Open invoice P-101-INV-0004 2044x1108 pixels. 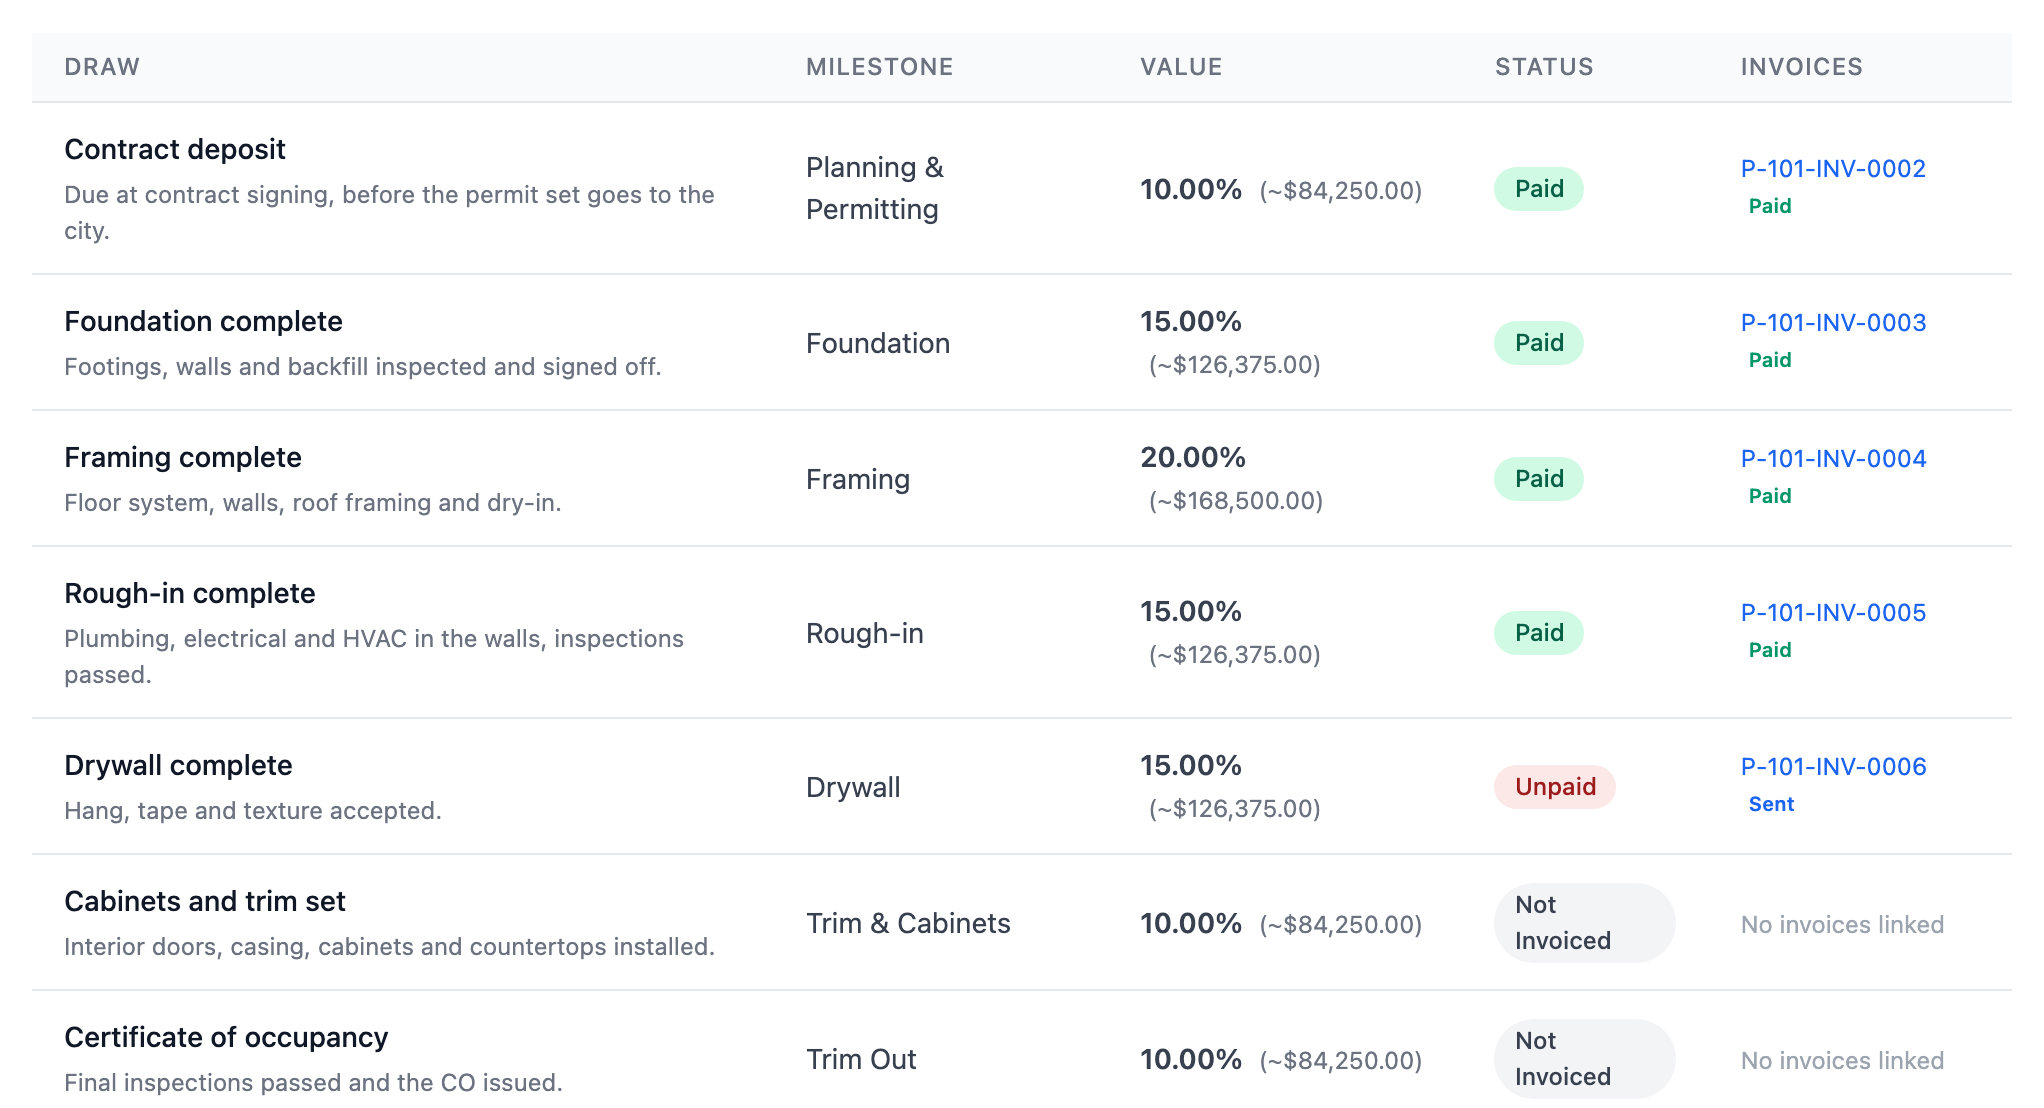pos(1833,459)
